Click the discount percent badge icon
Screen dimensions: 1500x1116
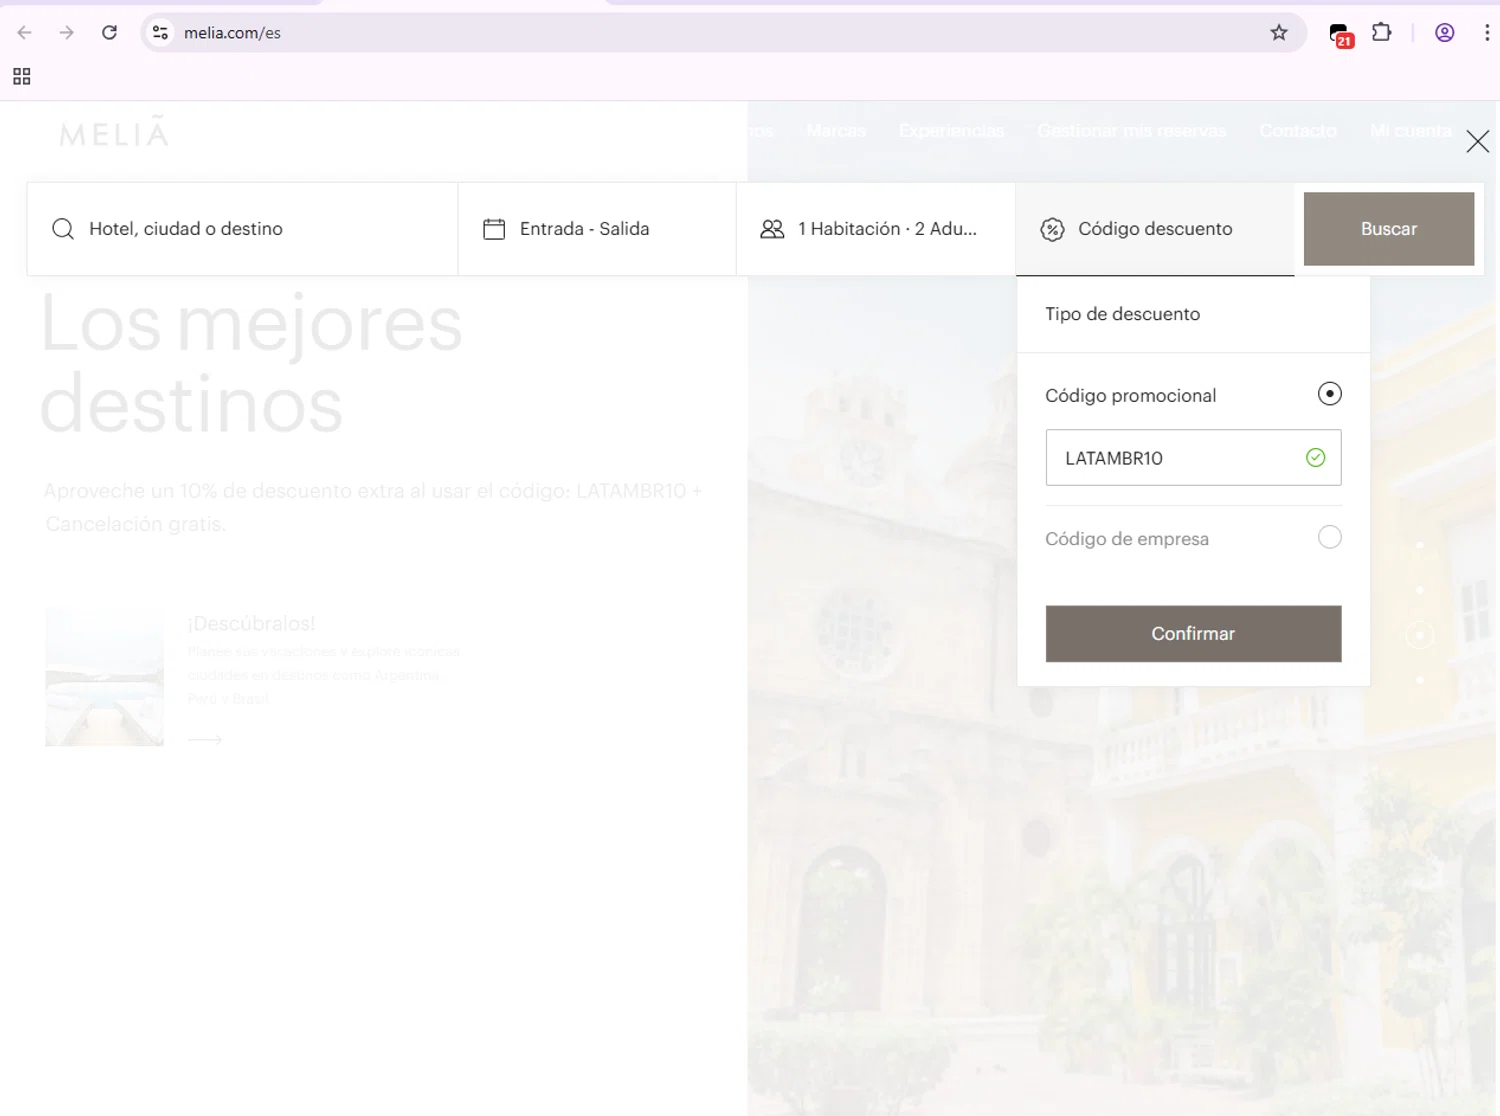[x=1052, y=229]
